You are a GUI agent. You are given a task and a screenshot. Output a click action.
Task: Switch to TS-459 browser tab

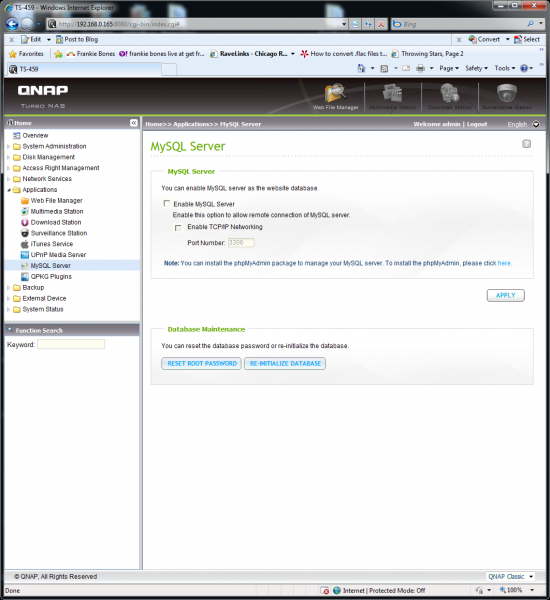click(x=84, y=69)
